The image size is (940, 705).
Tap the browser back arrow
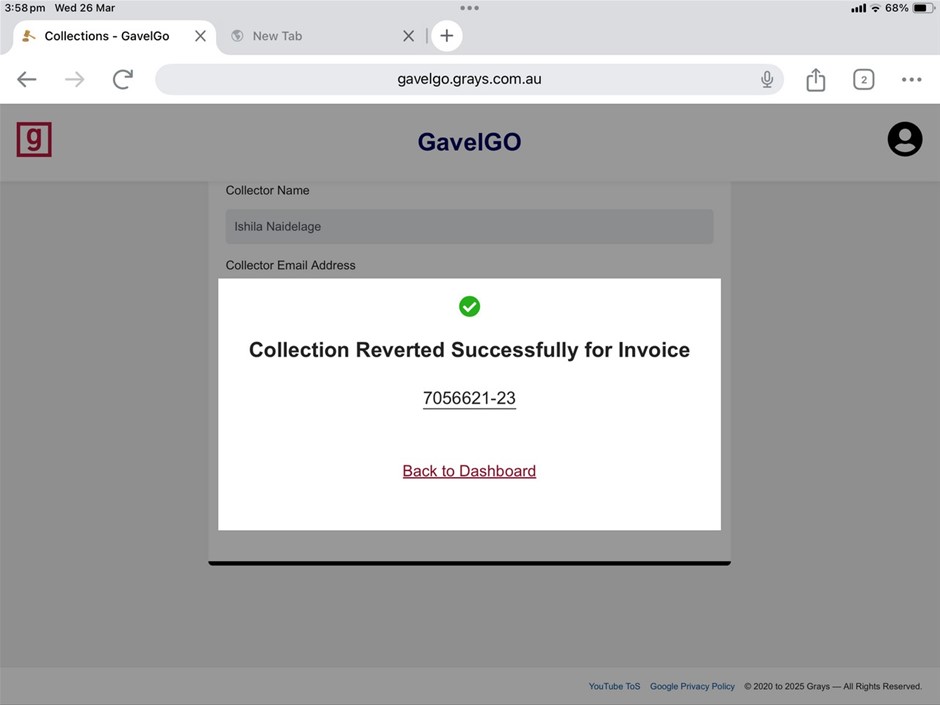[x=27, y=80]
